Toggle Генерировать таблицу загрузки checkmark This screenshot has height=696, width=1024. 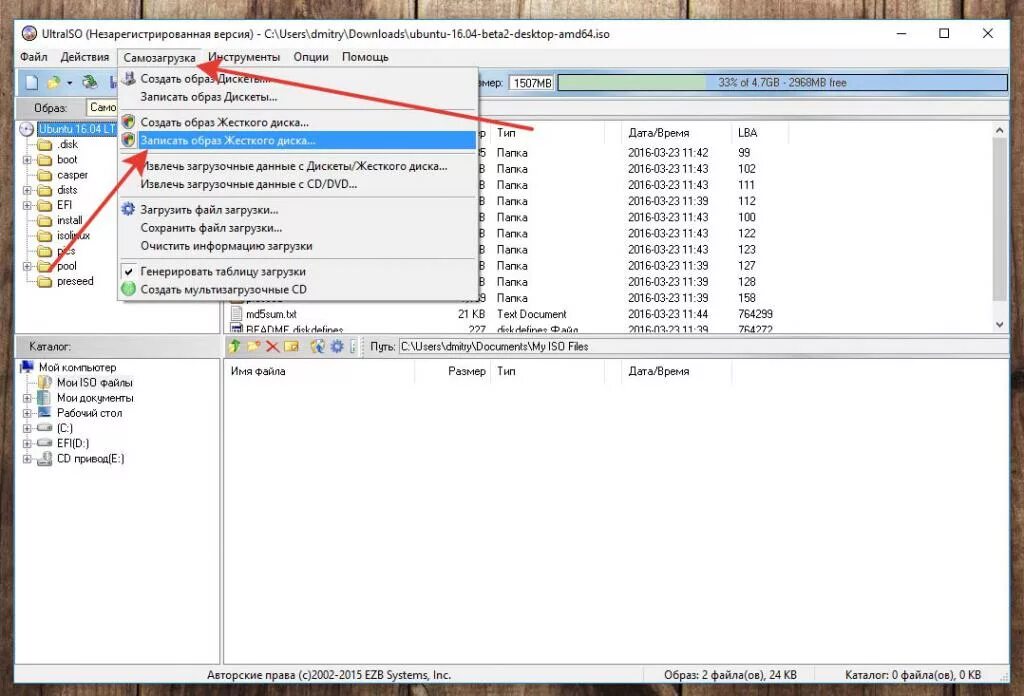pos(129,272)
